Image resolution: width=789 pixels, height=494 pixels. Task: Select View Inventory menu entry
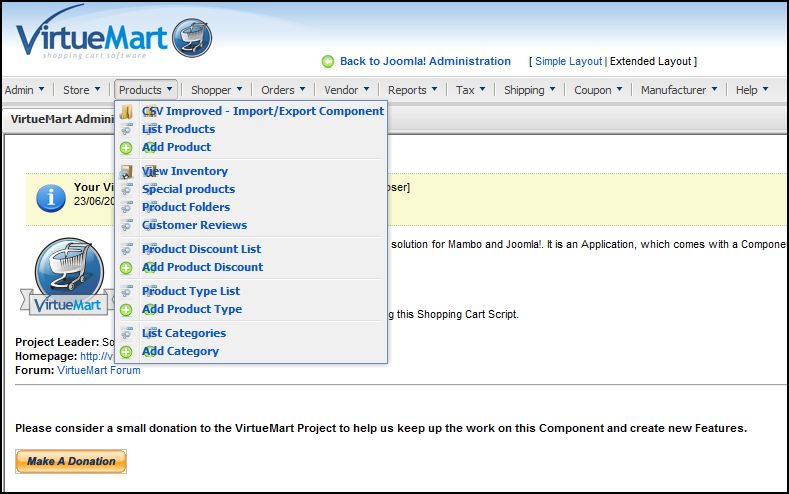(x=185, y=172)
